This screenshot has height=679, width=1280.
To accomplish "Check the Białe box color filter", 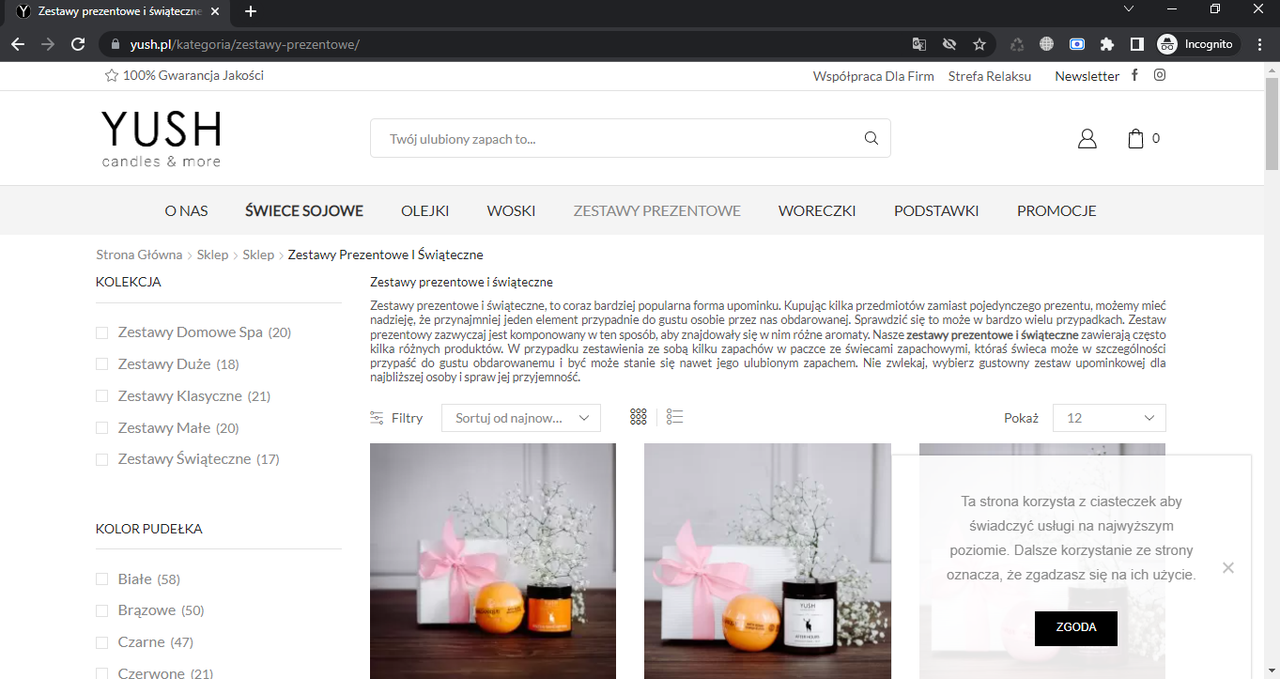I will (x=102, y=579).
